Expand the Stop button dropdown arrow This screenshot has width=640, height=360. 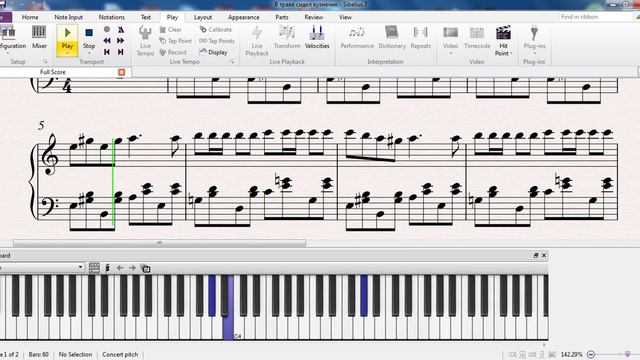89,53
